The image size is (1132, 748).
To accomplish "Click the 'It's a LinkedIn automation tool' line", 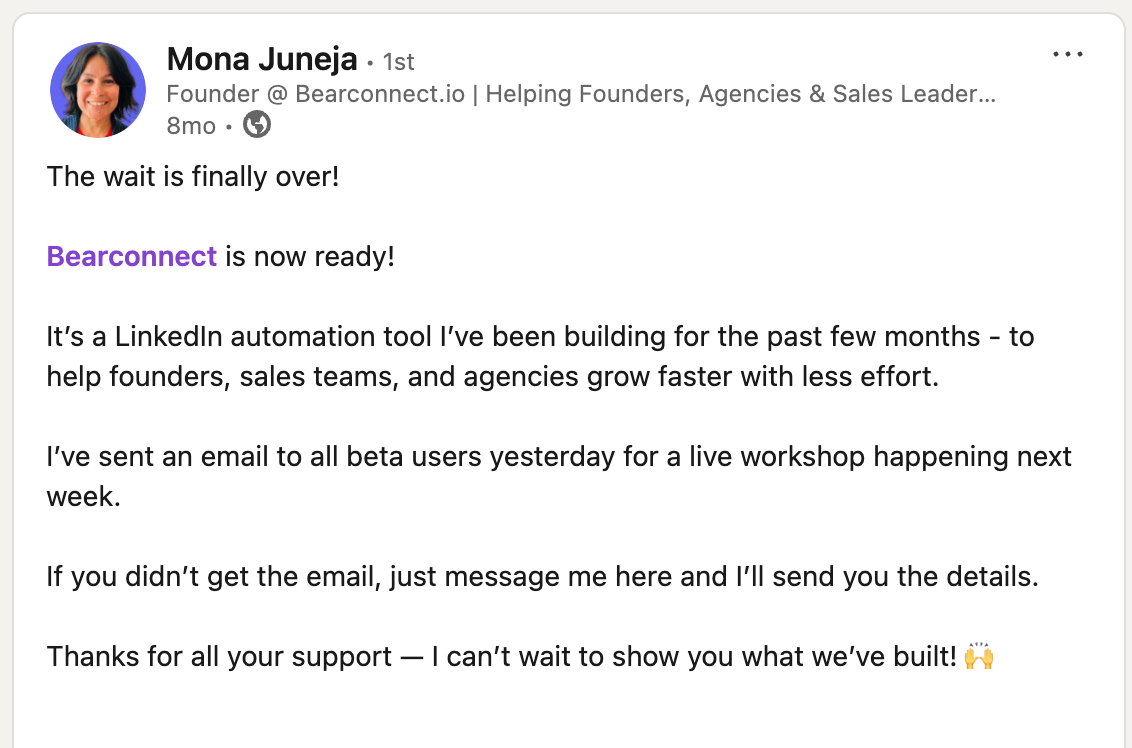I will coord(400,337).
